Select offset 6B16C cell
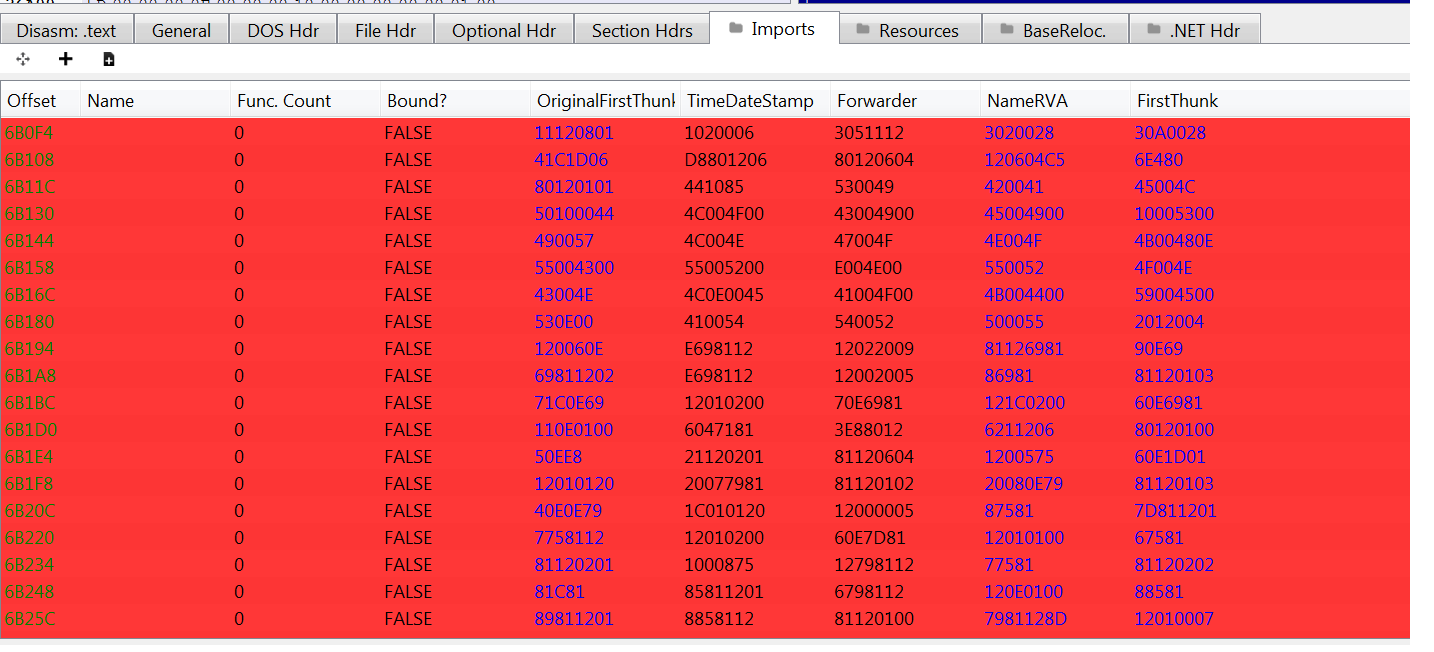Image resolution: width=1434 pixels, height=652 pixels. (x=30, y=295)
